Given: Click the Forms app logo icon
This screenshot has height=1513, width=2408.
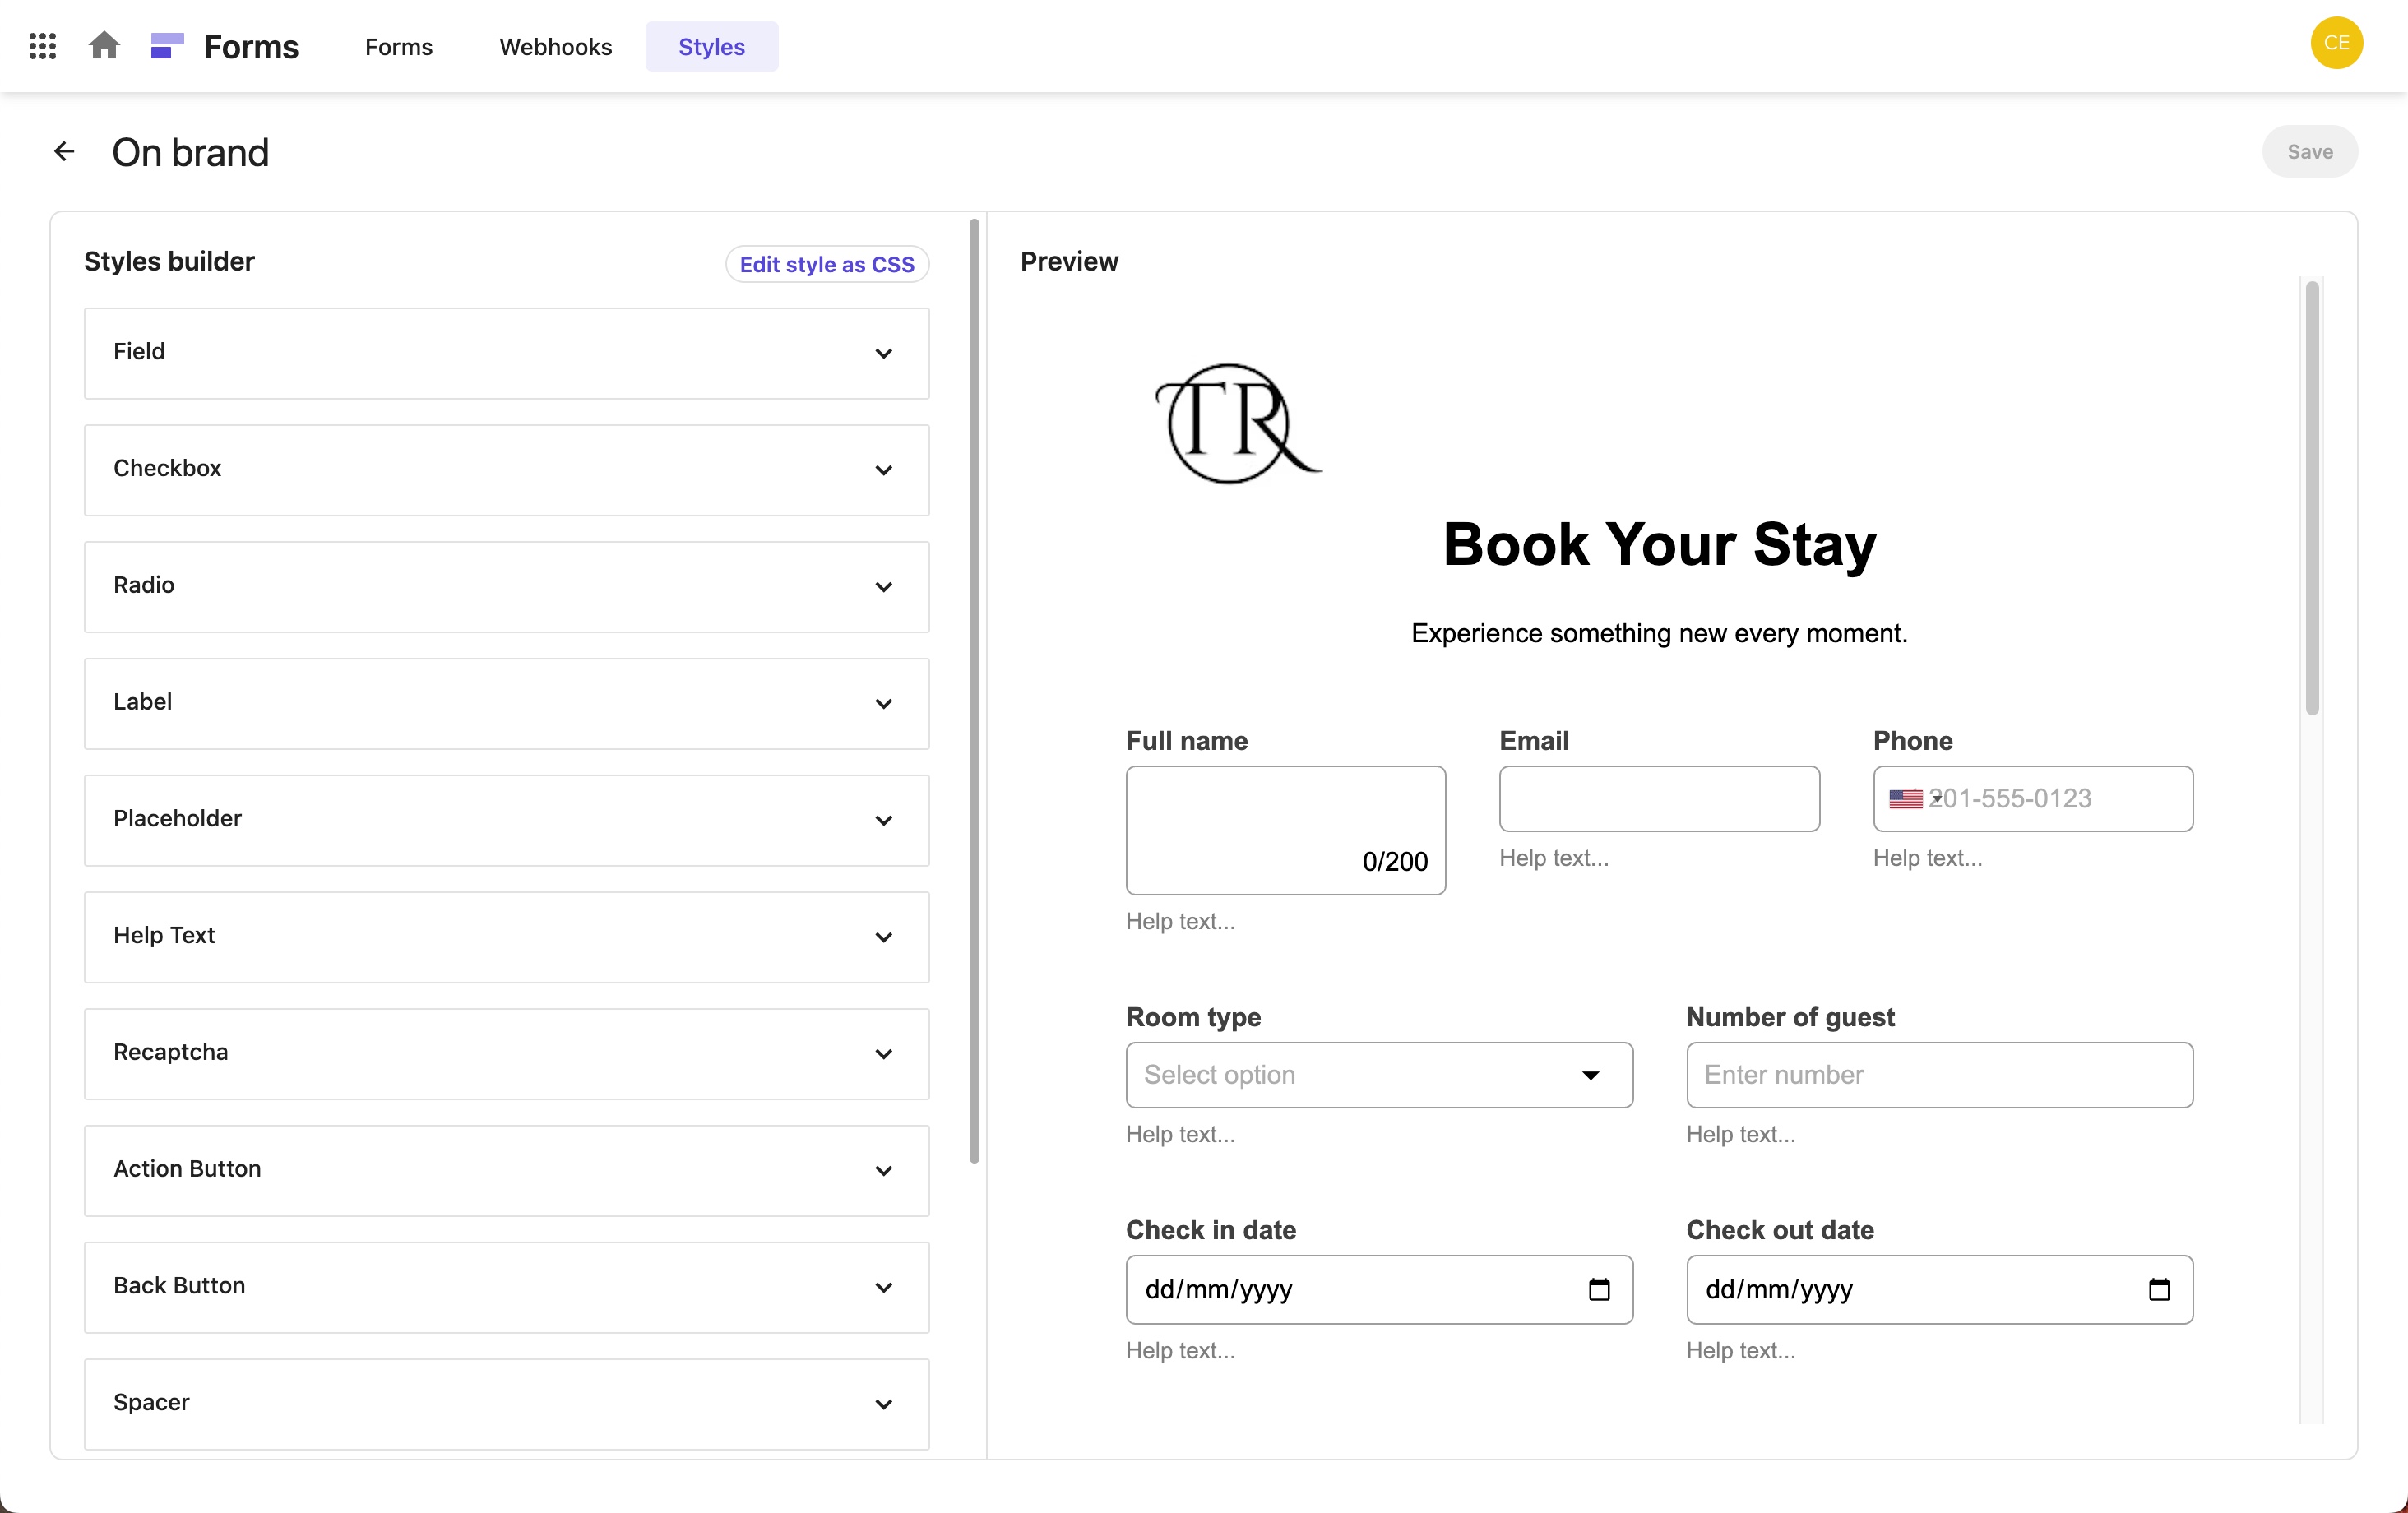Looking at the screenshot, I should pos(167,46).
